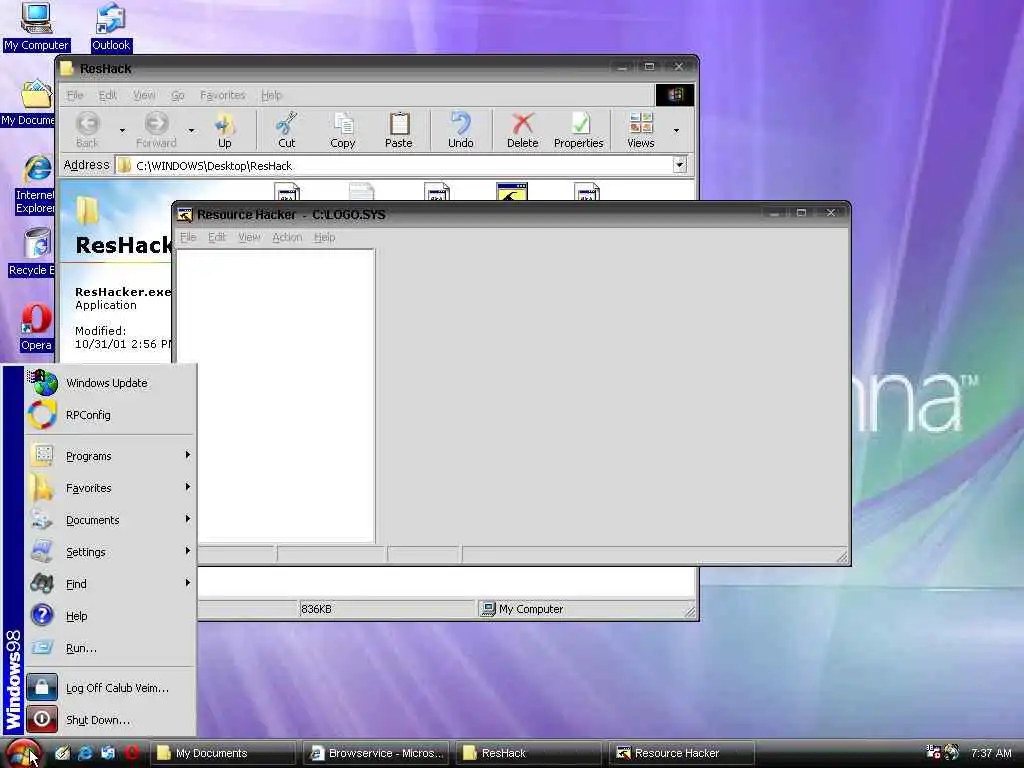Switch to My Documents taskbar button
Image resolution: width=1024 pixels, height=768 pixels.
click(x=223, y=753)
